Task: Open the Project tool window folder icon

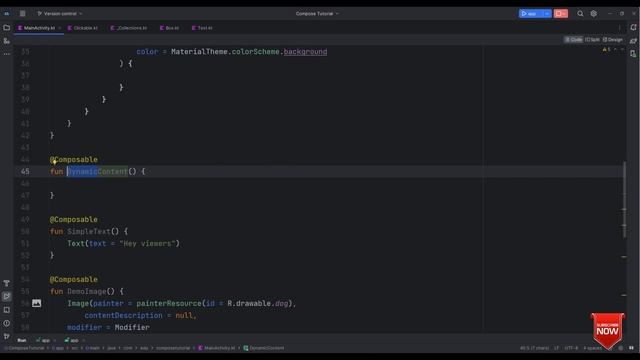Action: [7, 28]
